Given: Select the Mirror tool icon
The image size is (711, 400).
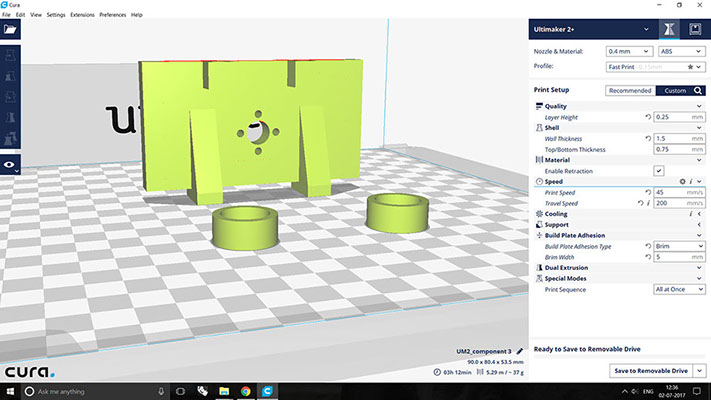Looking at the screenshot, I should tap(10, 118).
